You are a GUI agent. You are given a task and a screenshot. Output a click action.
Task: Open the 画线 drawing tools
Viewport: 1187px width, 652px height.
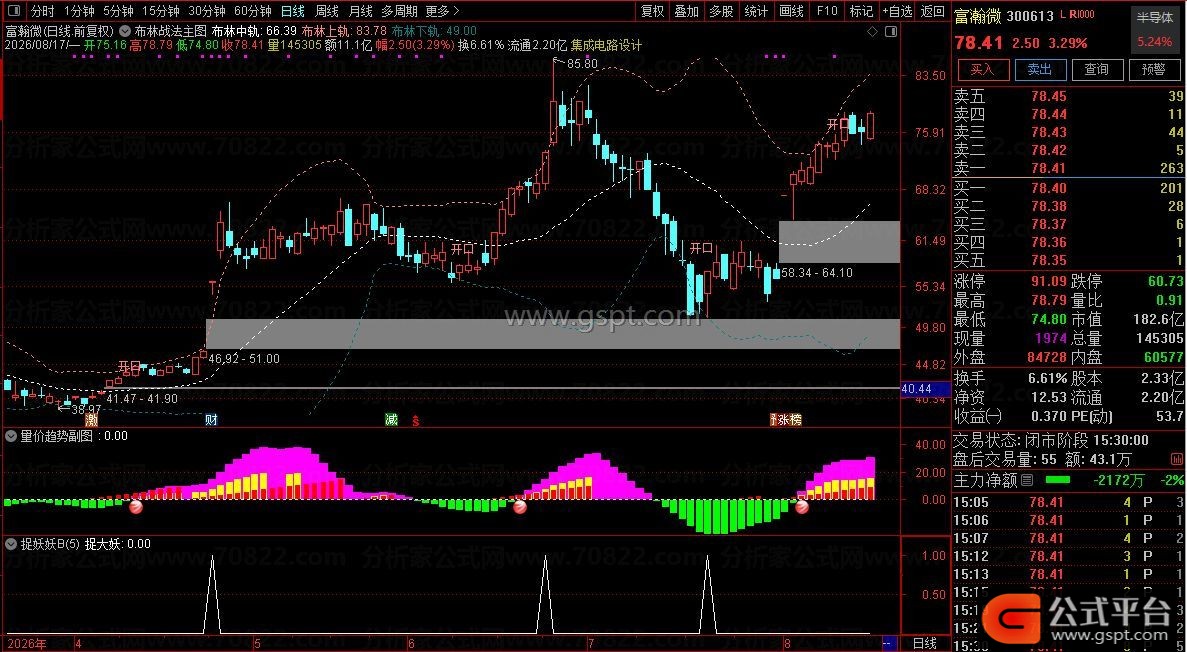(792, 11)
